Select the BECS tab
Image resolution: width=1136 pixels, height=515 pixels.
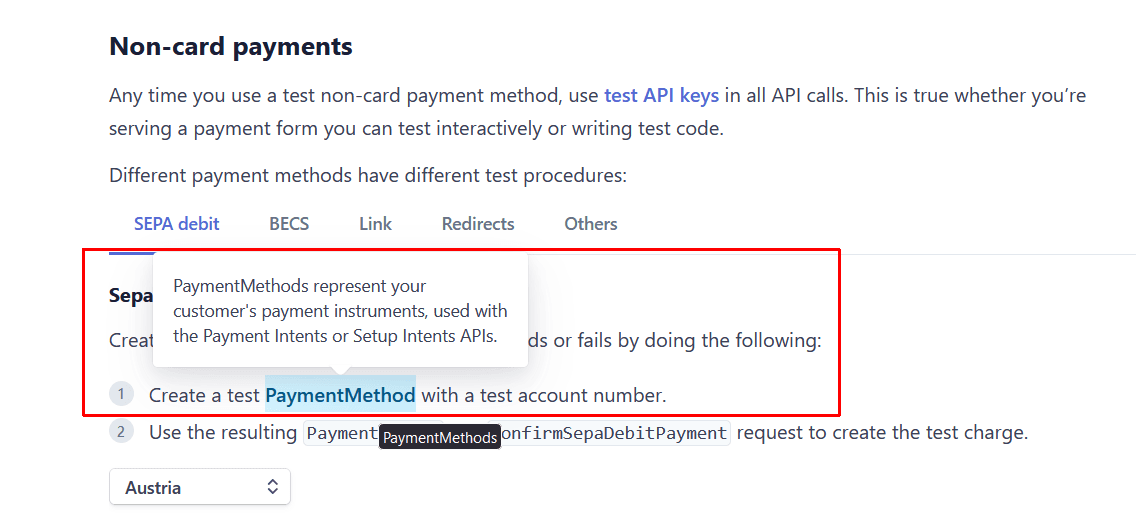click(x=289, y=224)
